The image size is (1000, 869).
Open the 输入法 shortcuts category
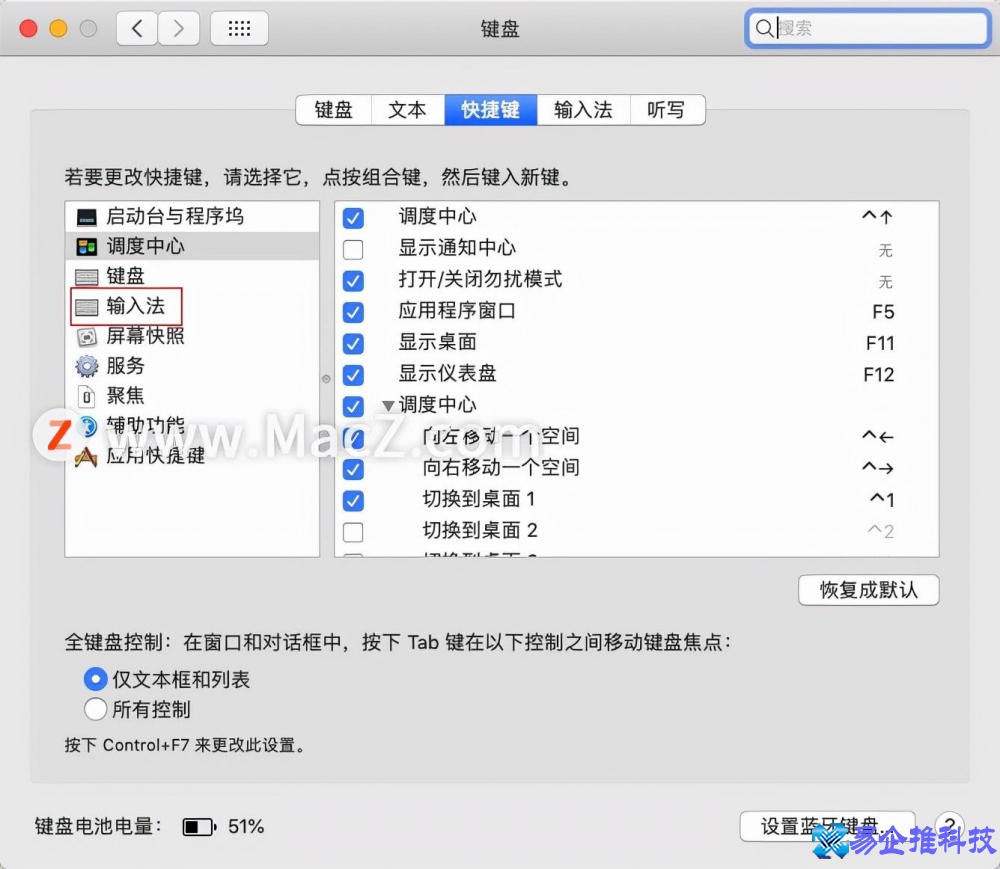[124, 306]
